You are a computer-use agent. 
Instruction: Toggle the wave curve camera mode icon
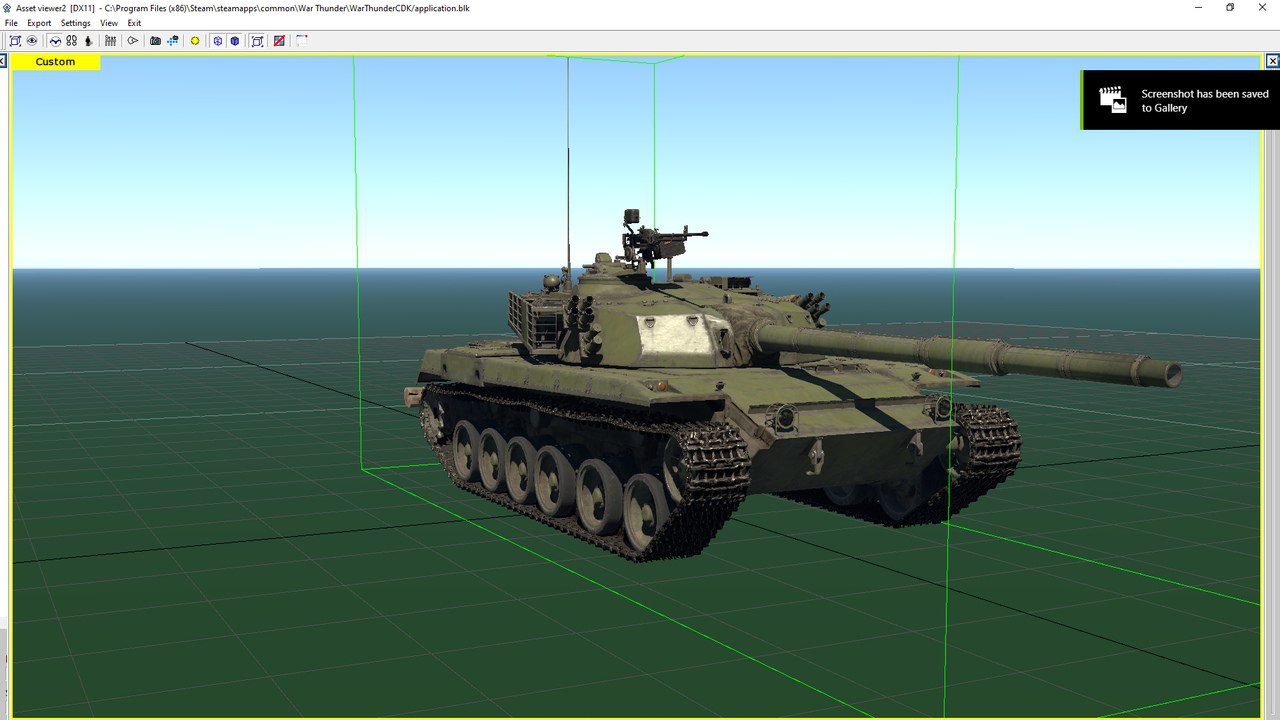[55, 41]
